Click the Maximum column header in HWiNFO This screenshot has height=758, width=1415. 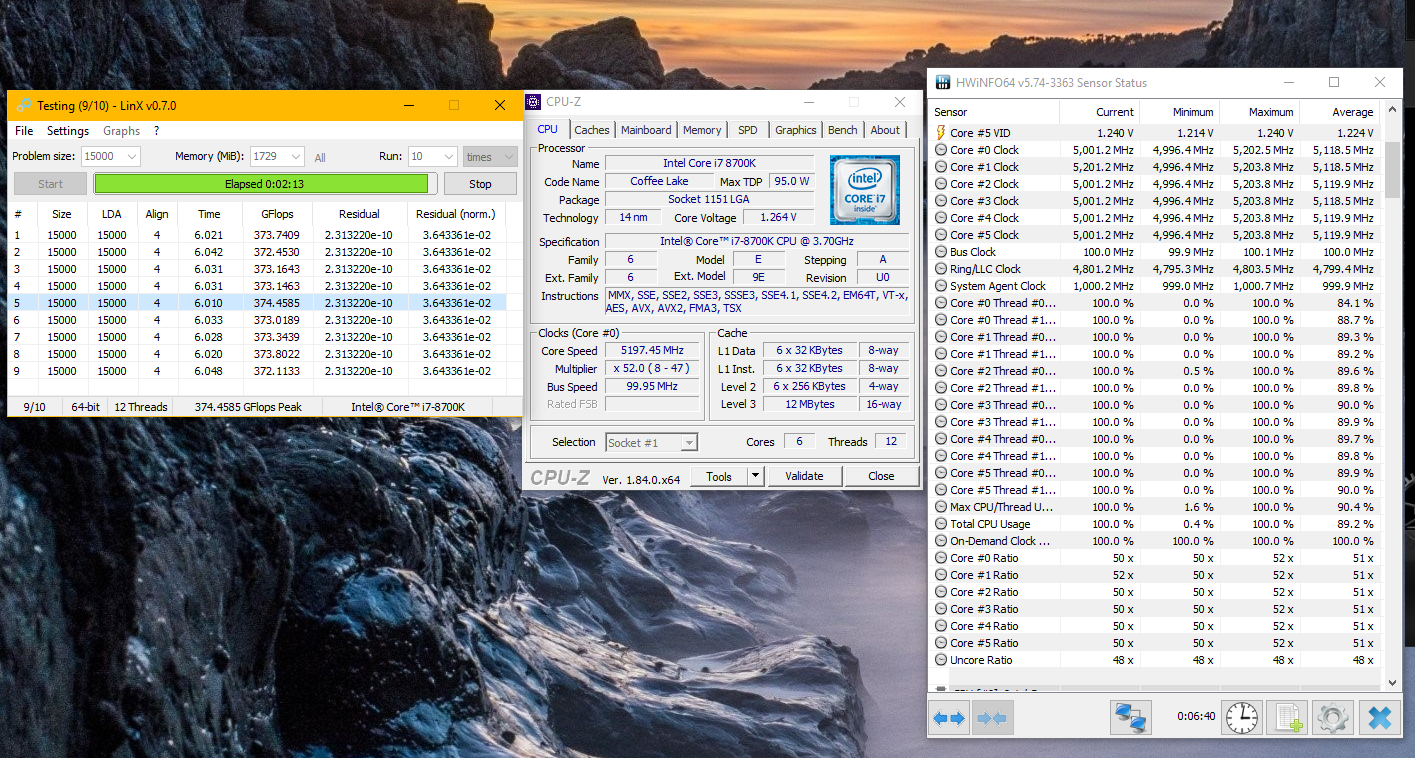[x=1259, y=112]
